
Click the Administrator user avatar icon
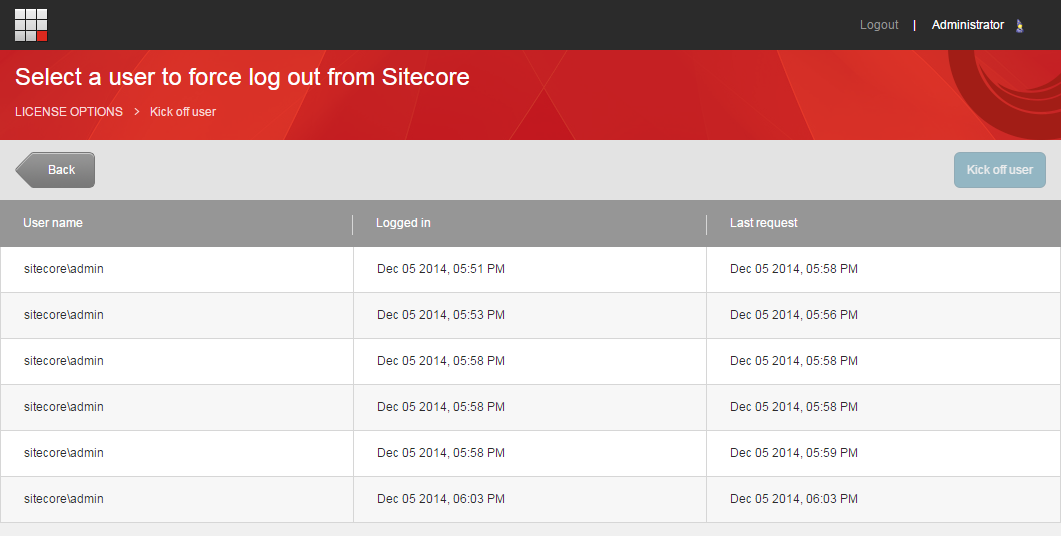tap(1020, 26)
